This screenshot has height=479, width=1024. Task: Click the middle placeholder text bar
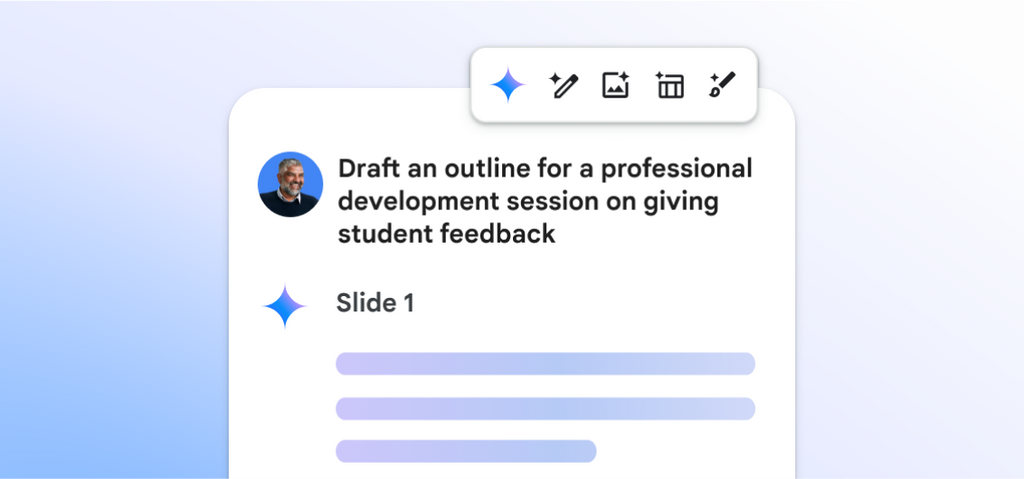[x=545, y=408]
